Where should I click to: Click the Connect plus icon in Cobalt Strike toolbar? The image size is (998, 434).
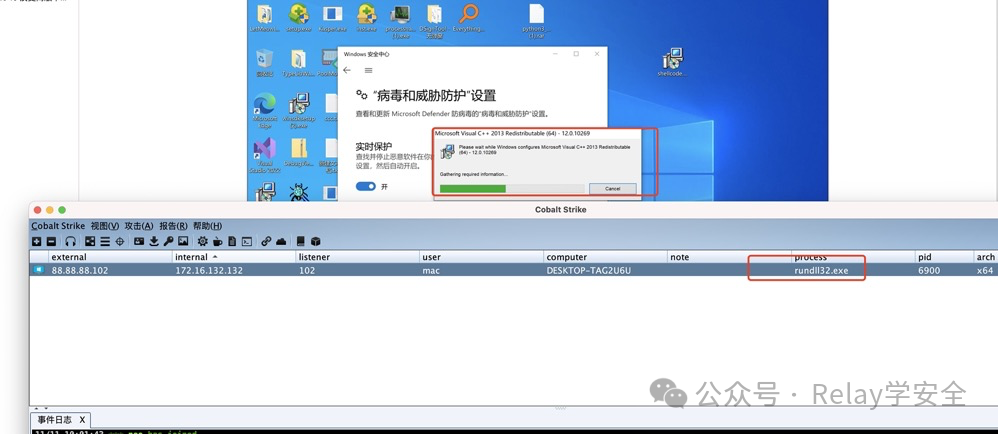[36, 241]
